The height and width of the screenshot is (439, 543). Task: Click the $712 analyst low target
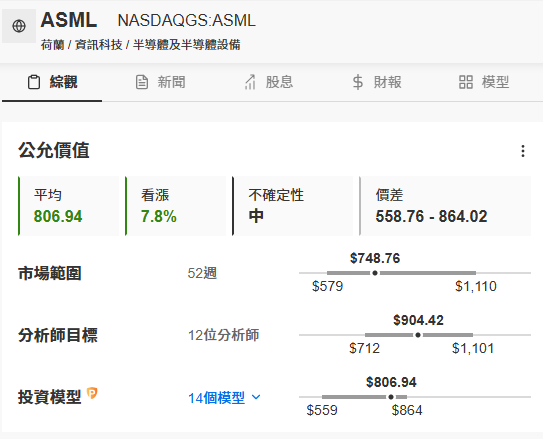click(x=364, y=348)
